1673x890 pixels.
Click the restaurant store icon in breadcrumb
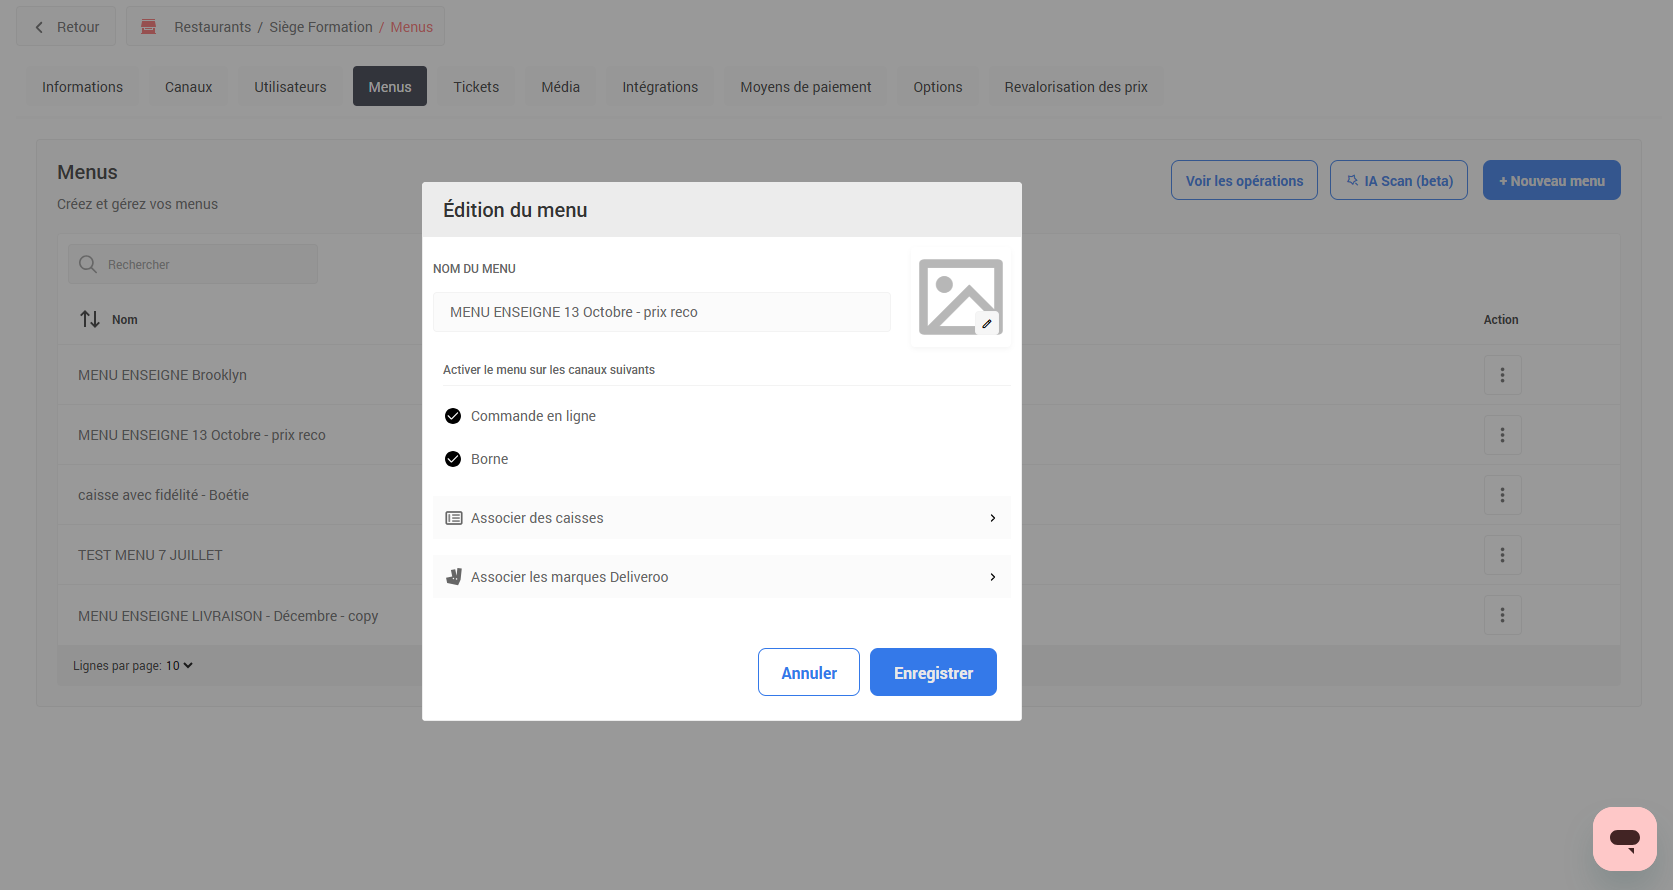149,27
